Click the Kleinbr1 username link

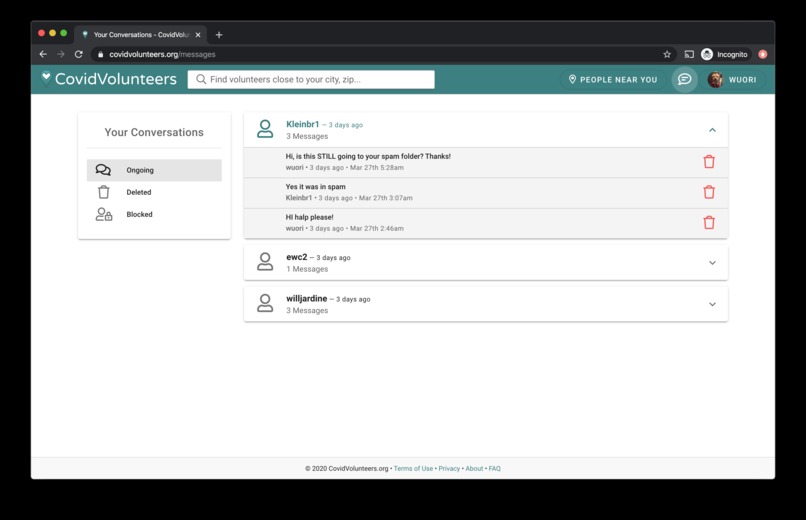302,124
